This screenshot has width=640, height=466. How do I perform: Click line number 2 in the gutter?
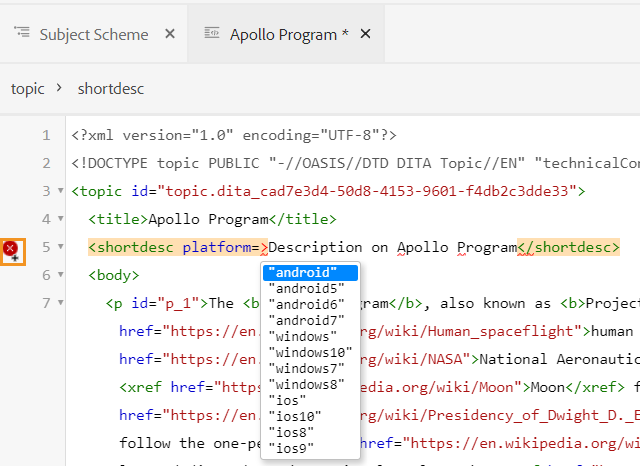pos(46,163)
